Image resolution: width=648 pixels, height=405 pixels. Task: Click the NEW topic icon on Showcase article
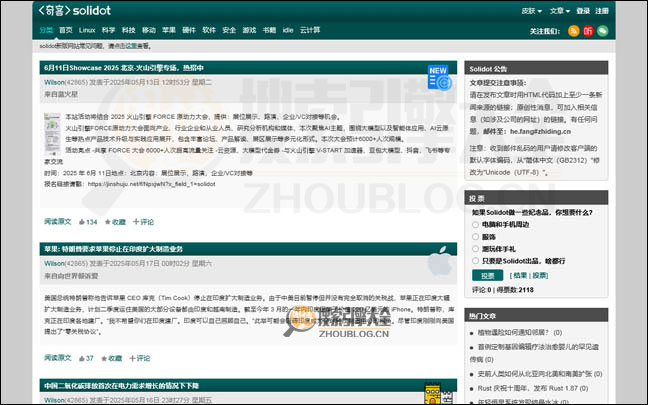point(440,77)
